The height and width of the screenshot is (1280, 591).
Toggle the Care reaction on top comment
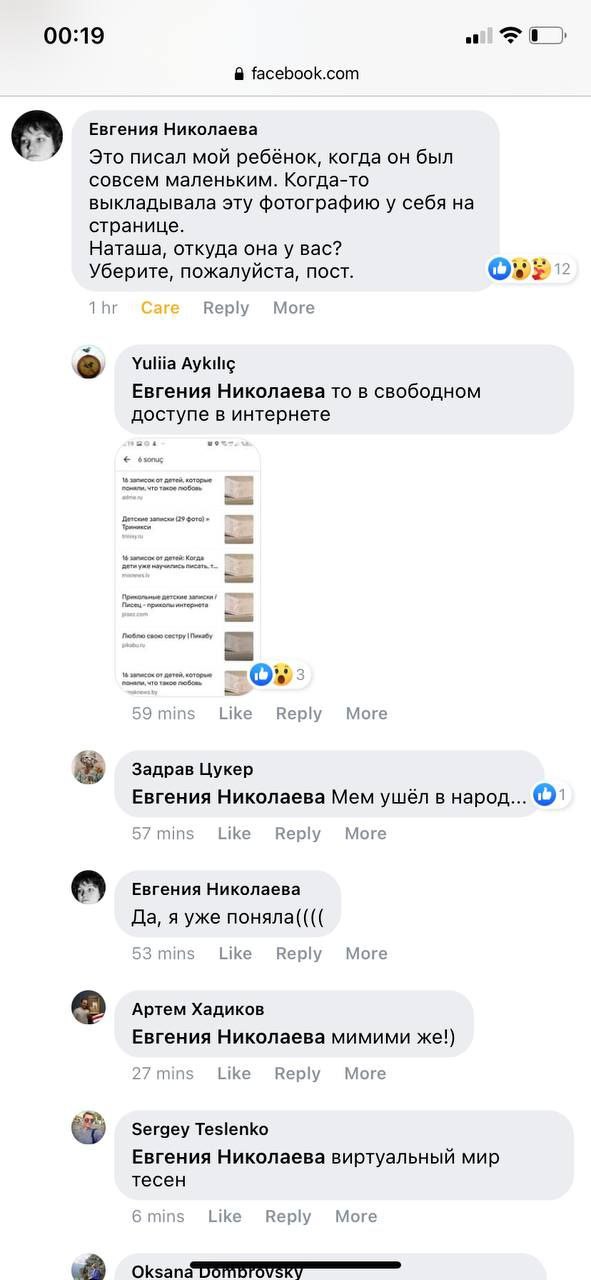tap(160, 308)
